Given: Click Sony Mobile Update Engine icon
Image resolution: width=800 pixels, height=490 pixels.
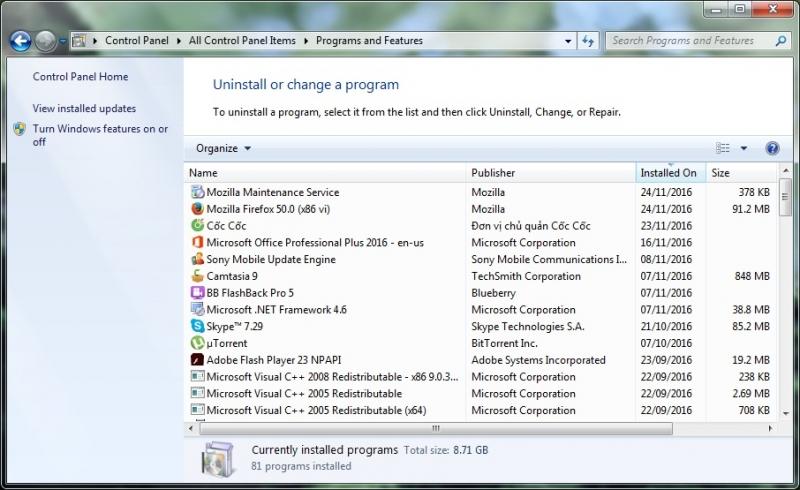Looking at the screenshot, I should click(x=197, y=259).
